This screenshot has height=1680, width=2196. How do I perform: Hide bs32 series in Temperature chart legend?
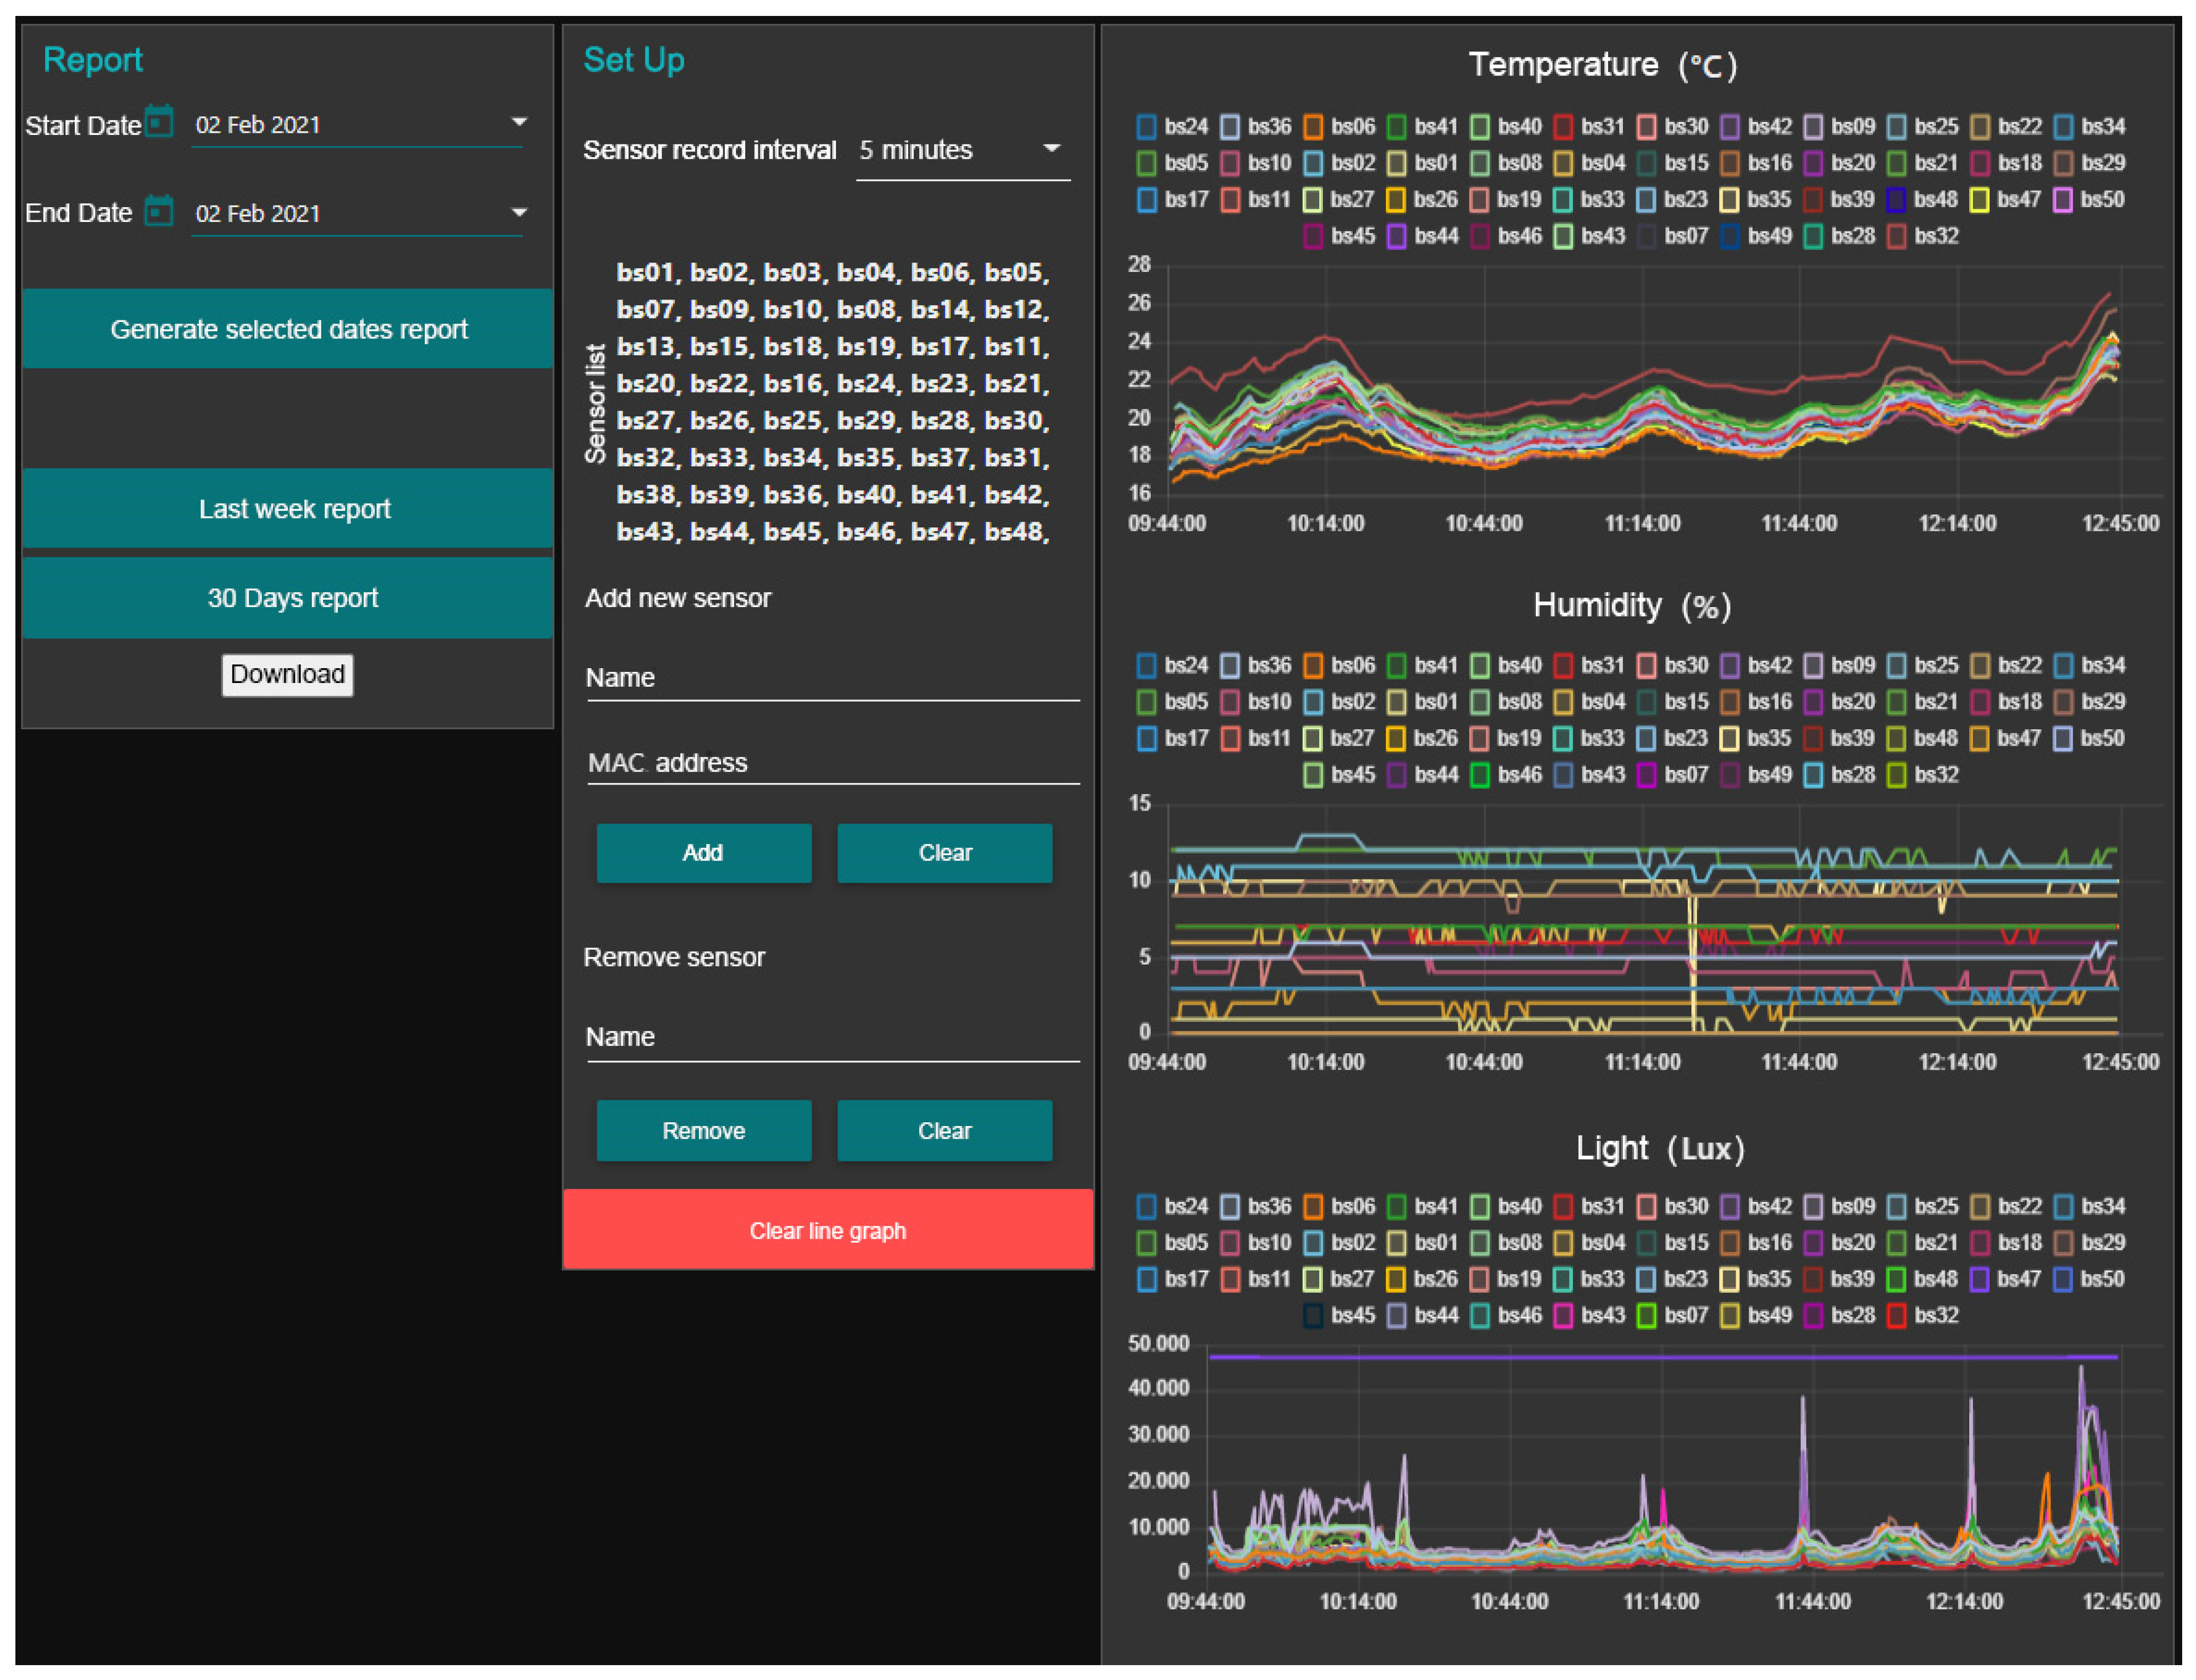tap(1897, 237)
